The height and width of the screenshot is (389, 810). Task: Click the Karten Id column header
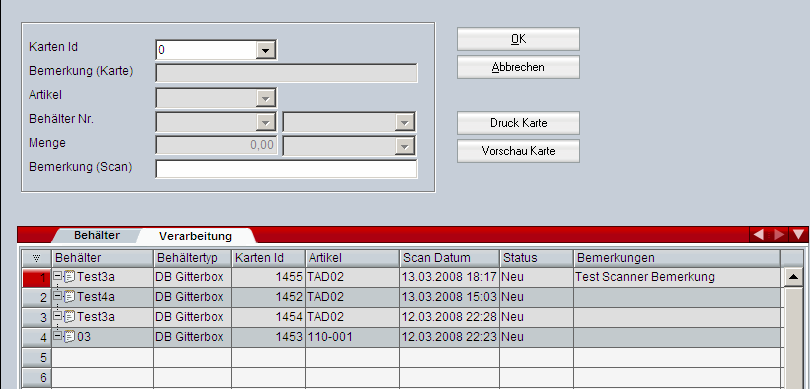point(269,258)
